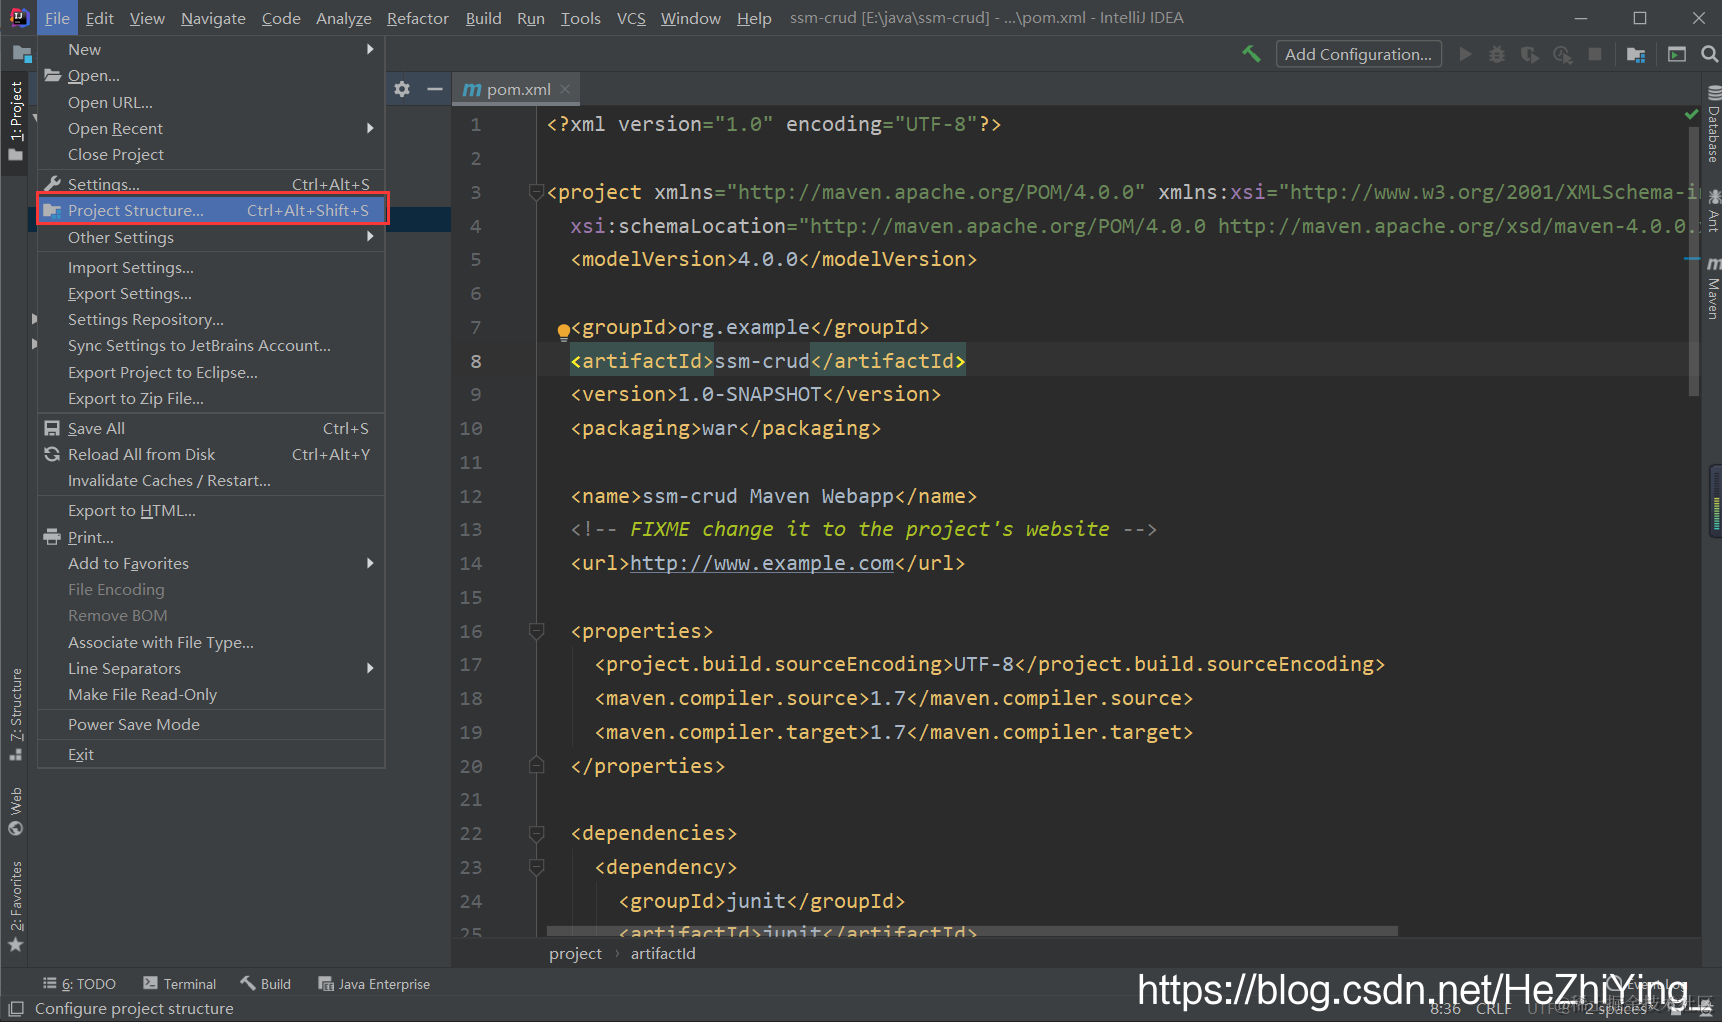Toggle the 2: Favorites tool window
The image size is (1722, 1022).
(16, 906)
